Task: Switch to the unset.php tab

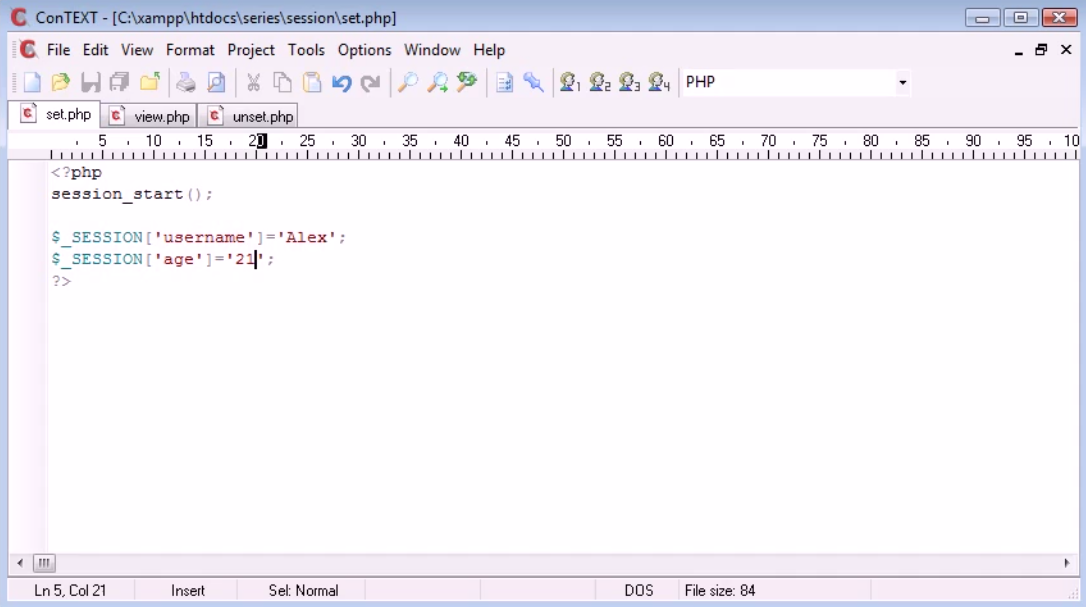Action: click(255, 114)
